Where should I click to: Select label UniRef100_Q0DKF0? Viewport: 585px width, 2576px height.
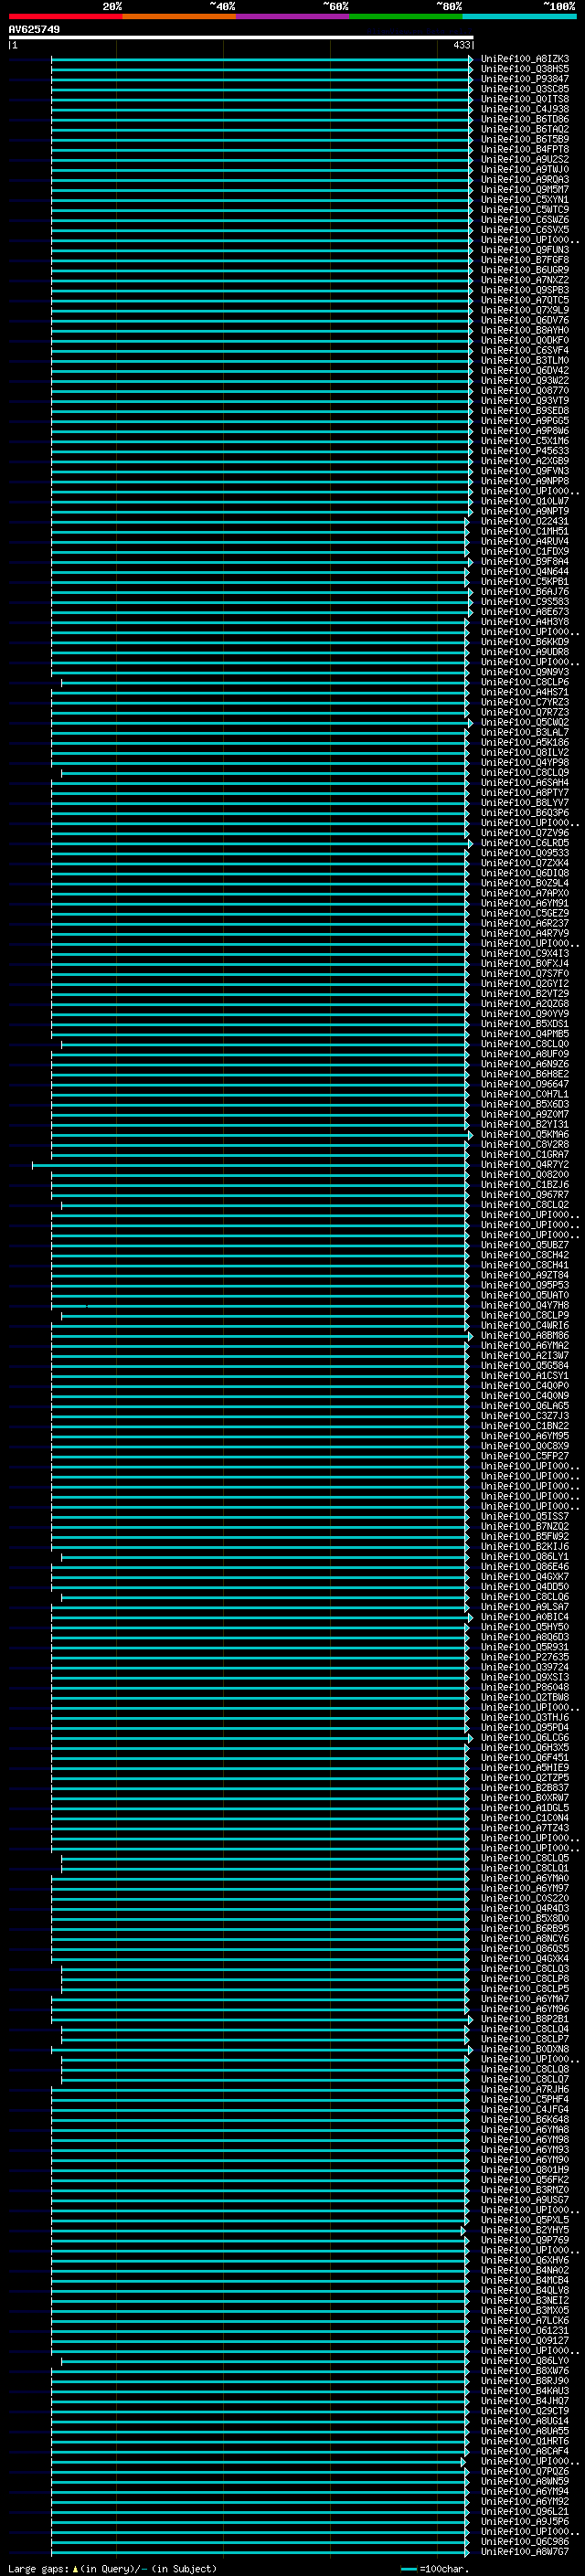coord(525,340)
